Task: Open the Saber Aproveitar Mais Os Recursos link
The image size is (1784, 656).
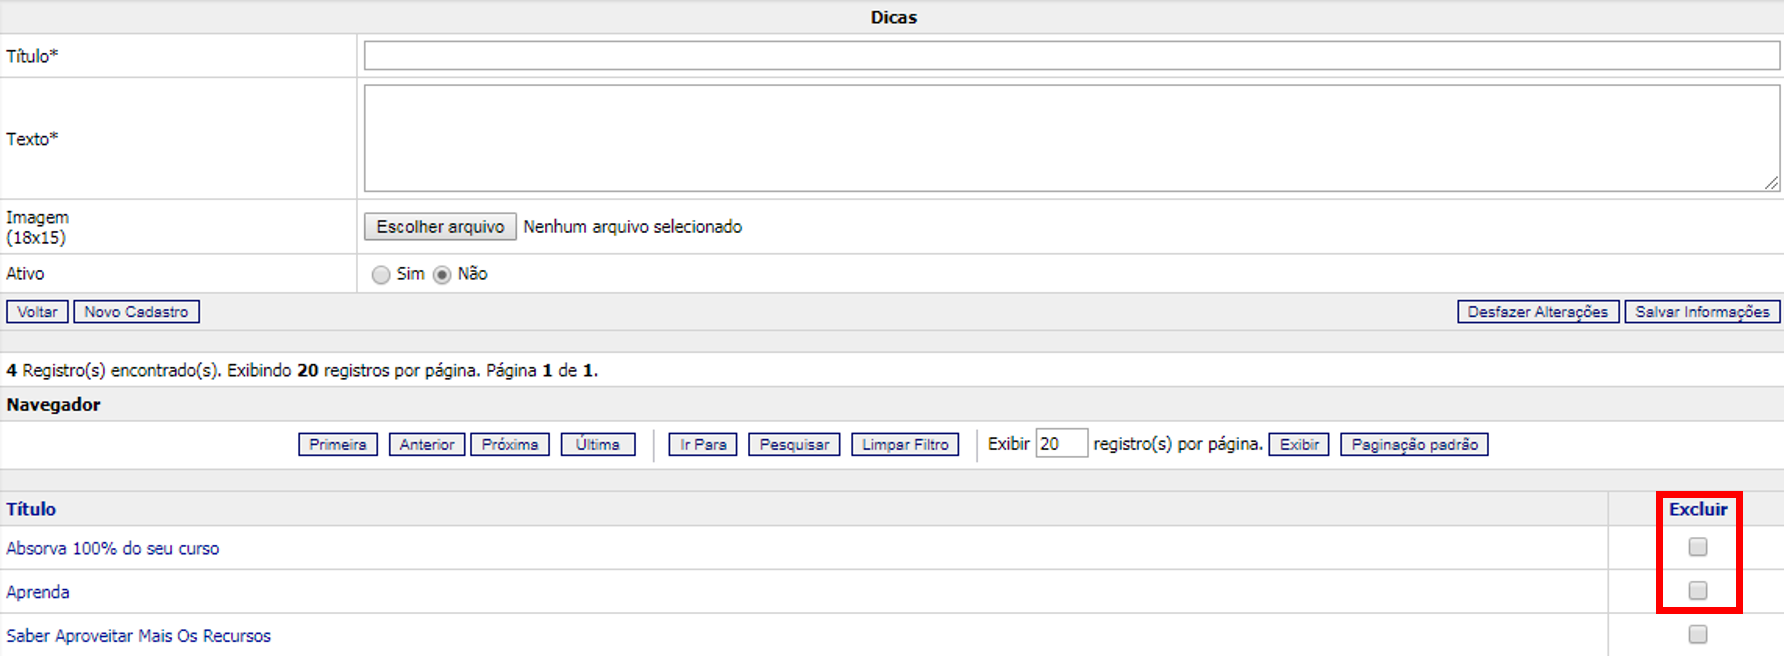Action: pyautogui.click(x=139, y=636)
